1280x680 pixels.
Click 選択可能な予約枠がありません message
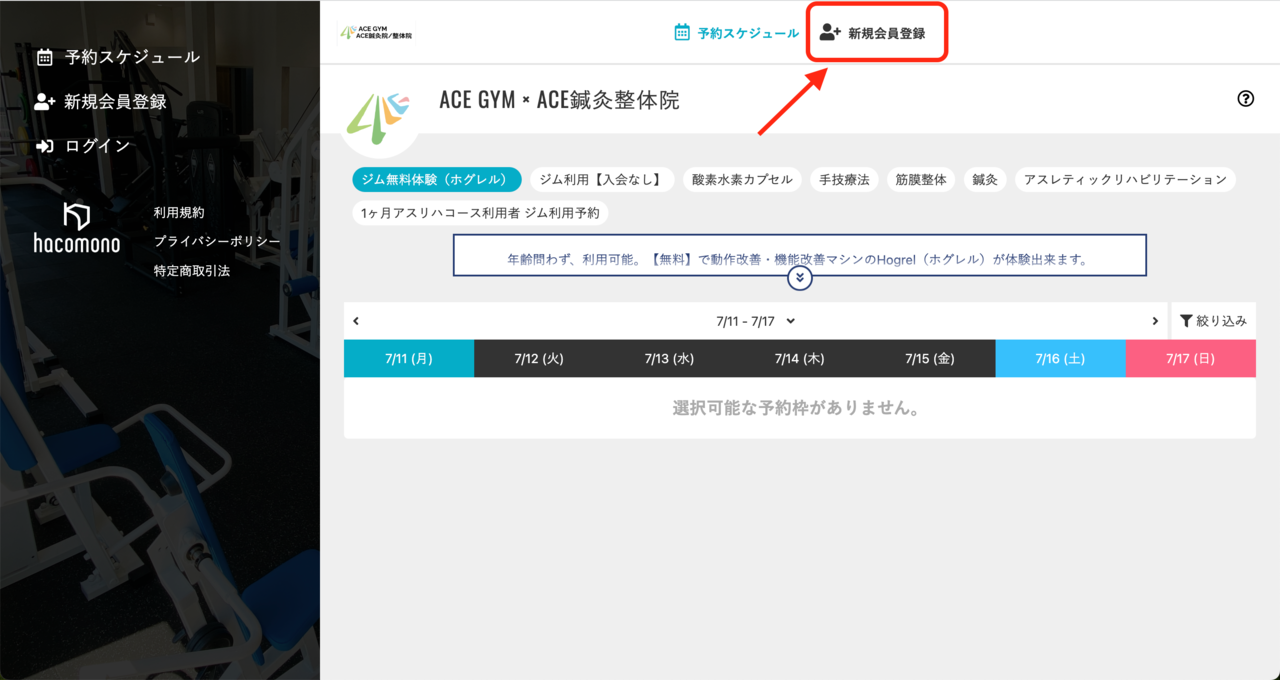click(796, 408)
